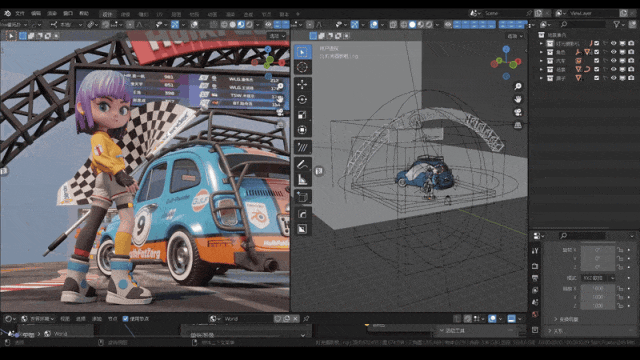This screenshot has height=360, width=640.
Task: Expand the fourth collection in outliner
Action: coord(542,69)
